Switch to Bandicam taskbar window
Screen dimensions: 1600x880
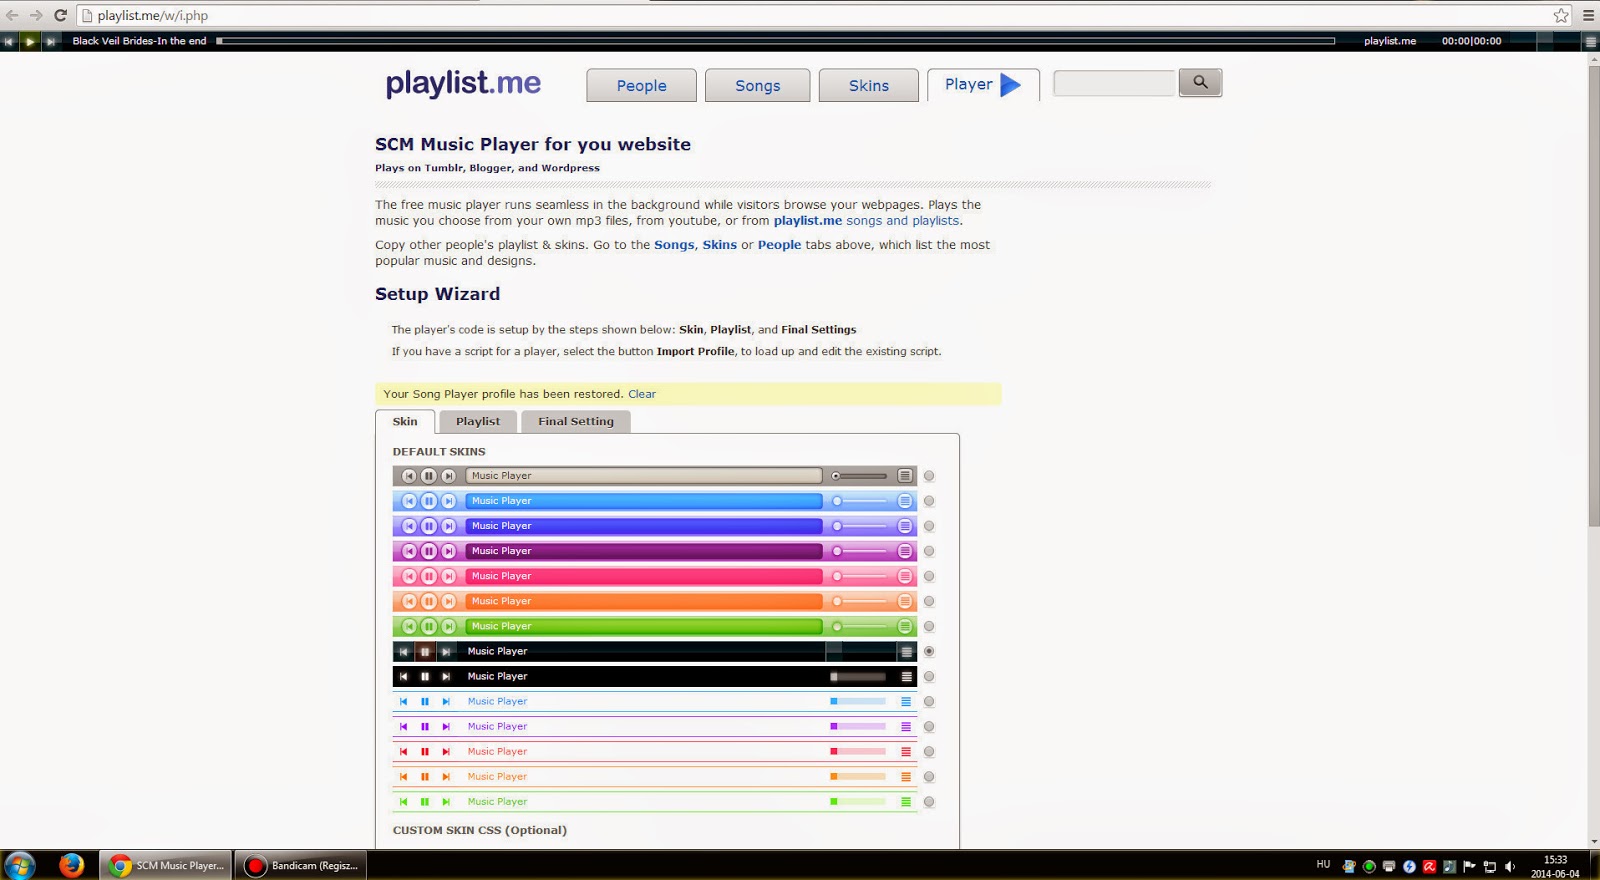pos(301,866)
